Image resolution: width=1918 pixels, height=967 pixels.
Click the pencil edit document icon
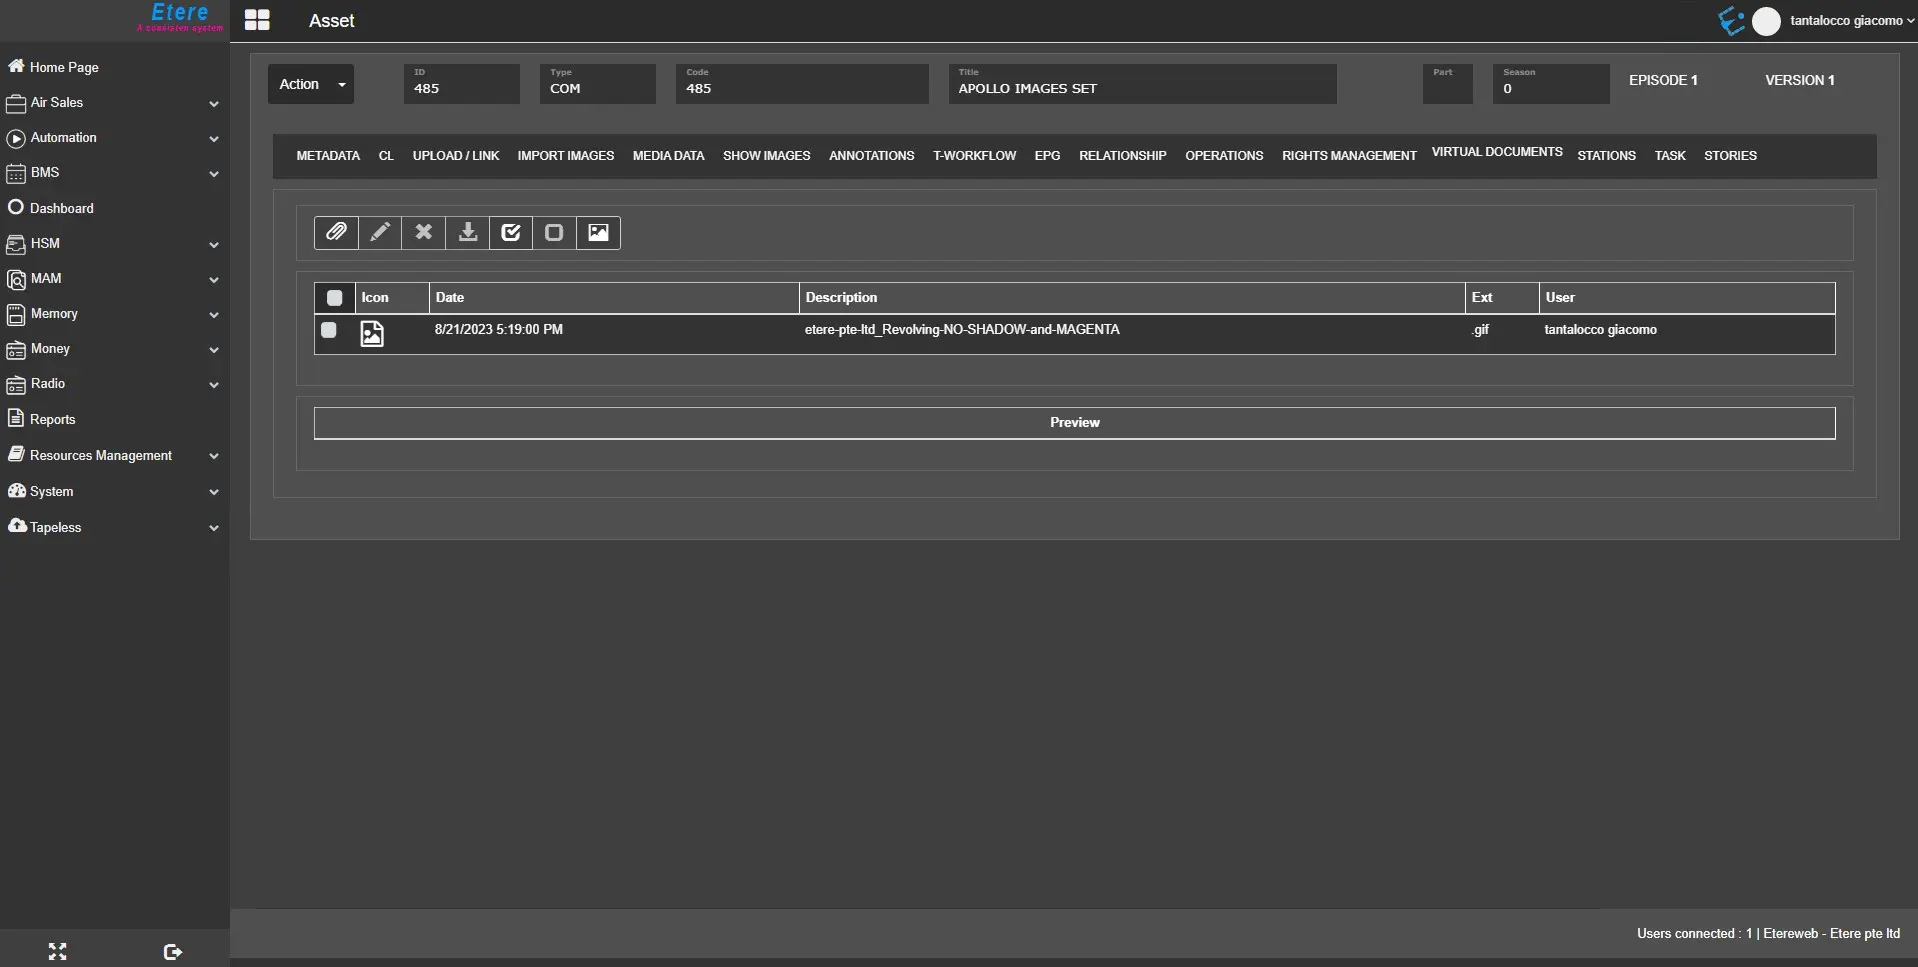pos(380,232)
